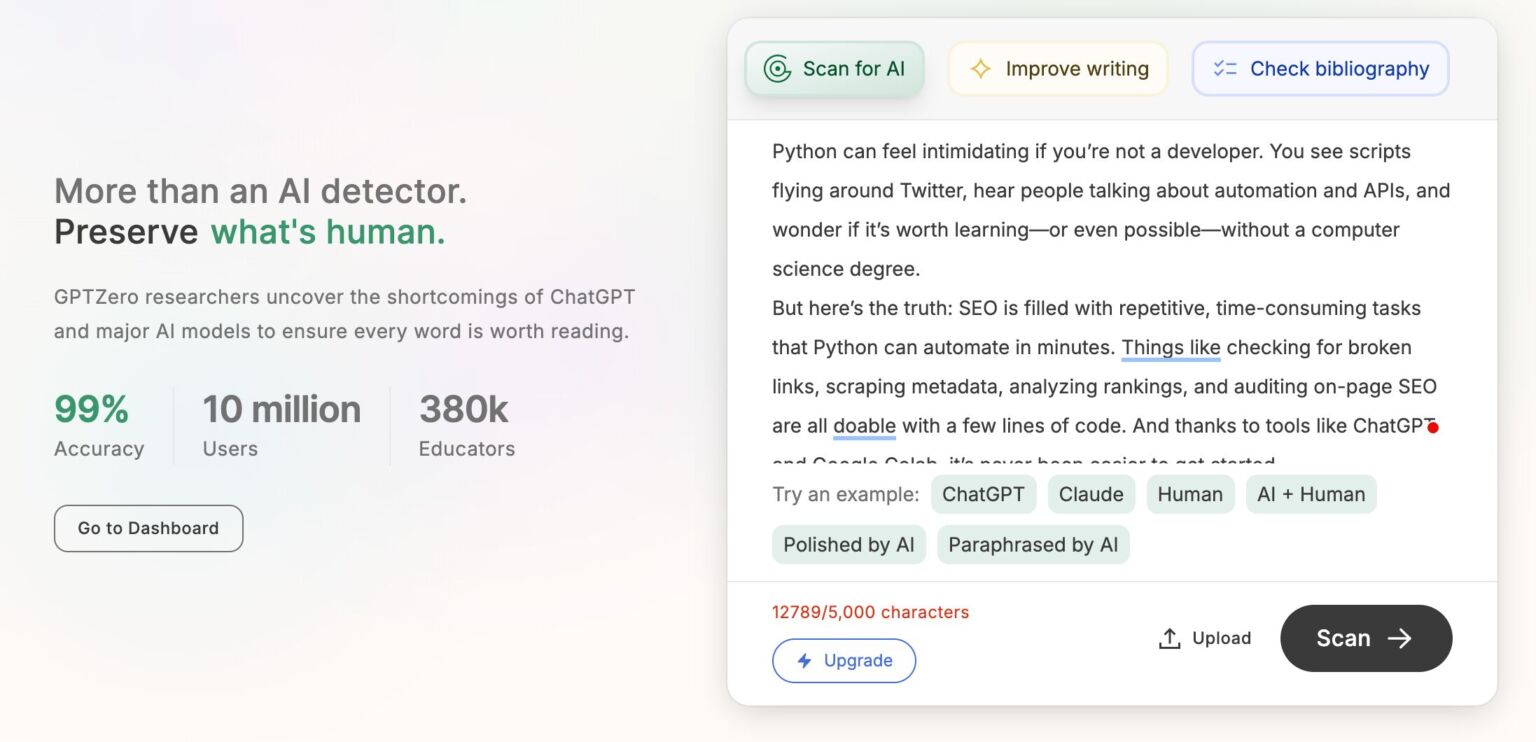Click the circular target icon in Scan for AI

pos(775,68)
